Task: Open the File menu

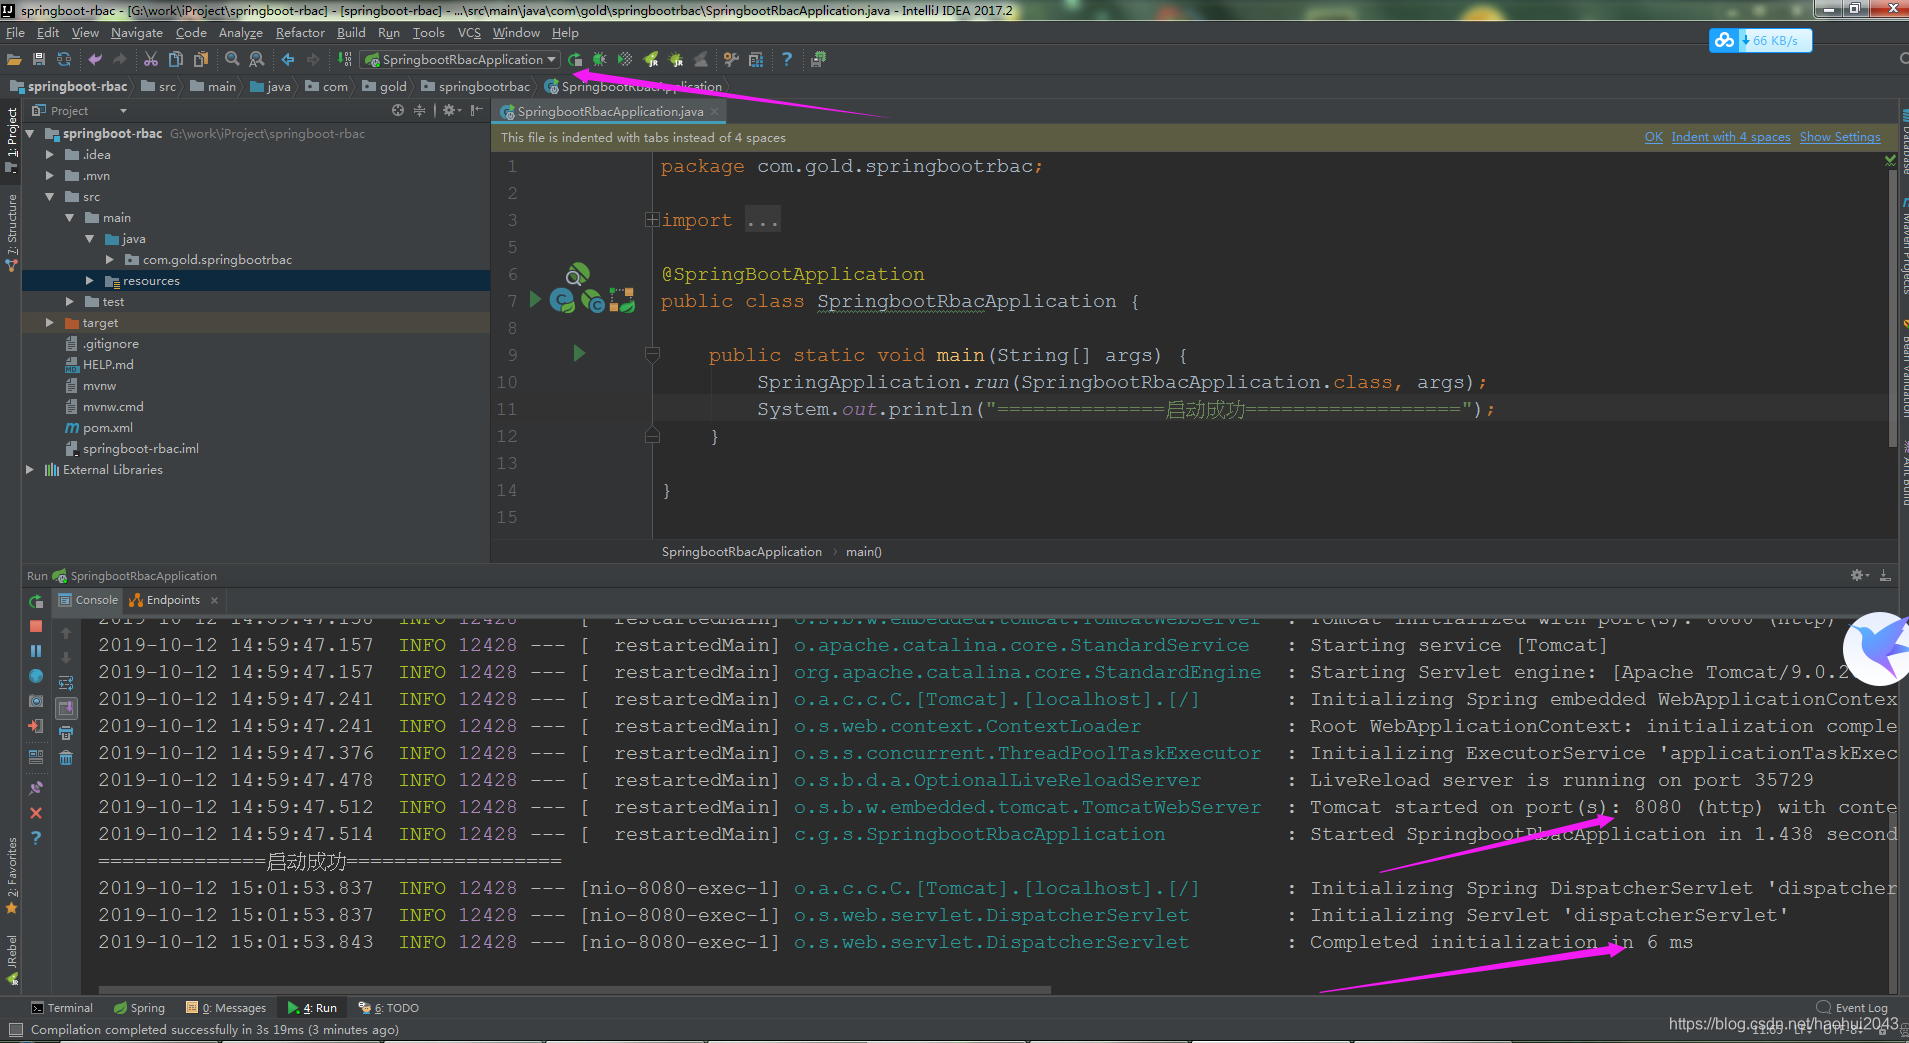Action: point(15,33)
